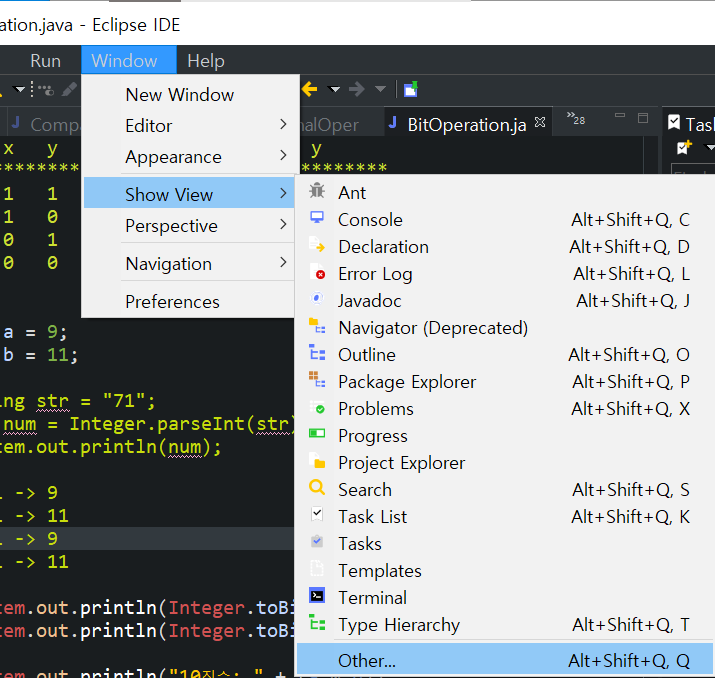Click the Error Log red icon
The height and width of the screenshot is (678, 715).
click(317, 272)
